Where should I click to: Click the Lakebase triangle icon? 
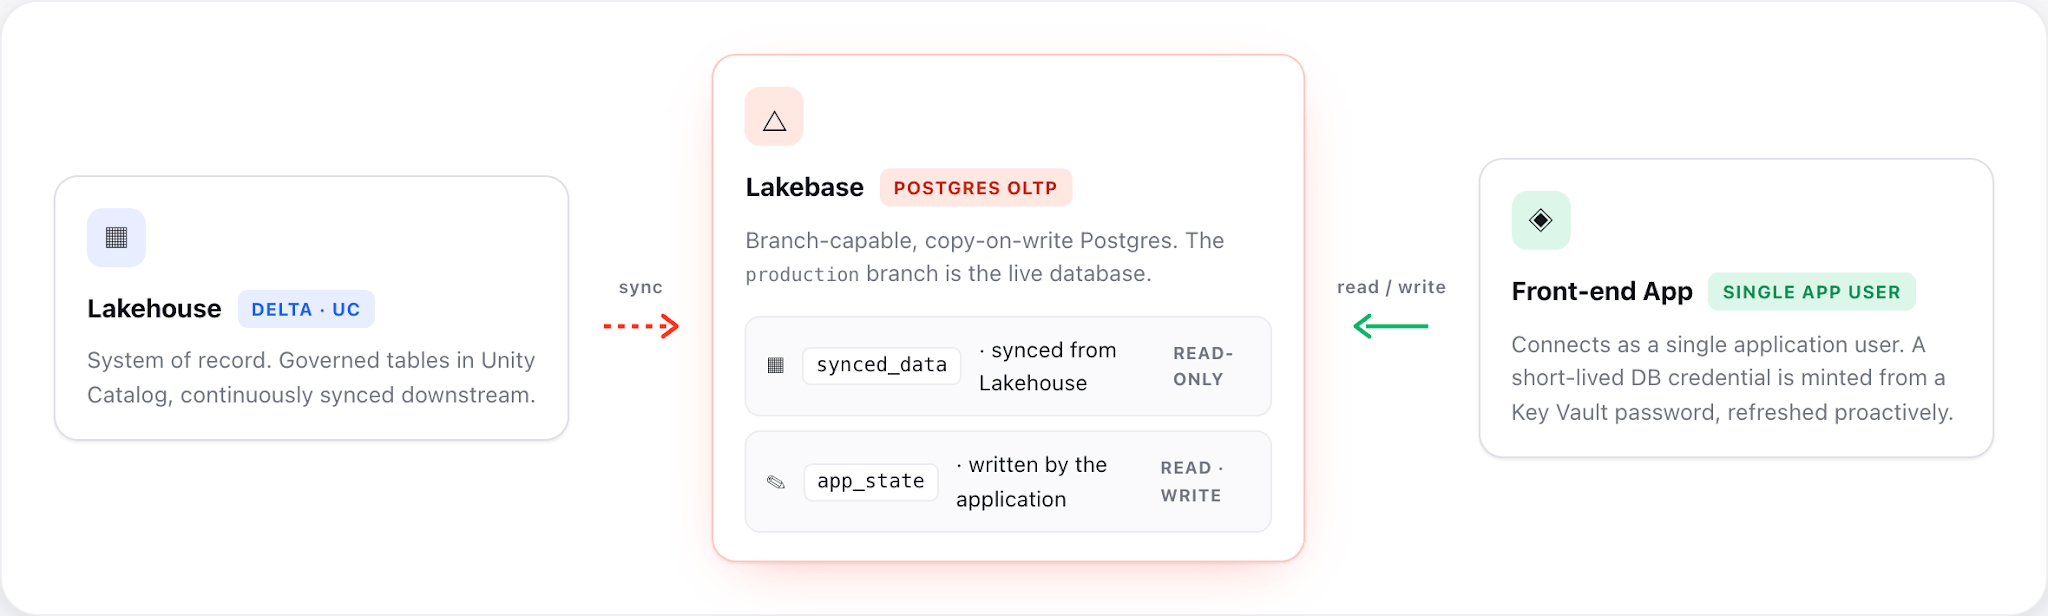774,116
